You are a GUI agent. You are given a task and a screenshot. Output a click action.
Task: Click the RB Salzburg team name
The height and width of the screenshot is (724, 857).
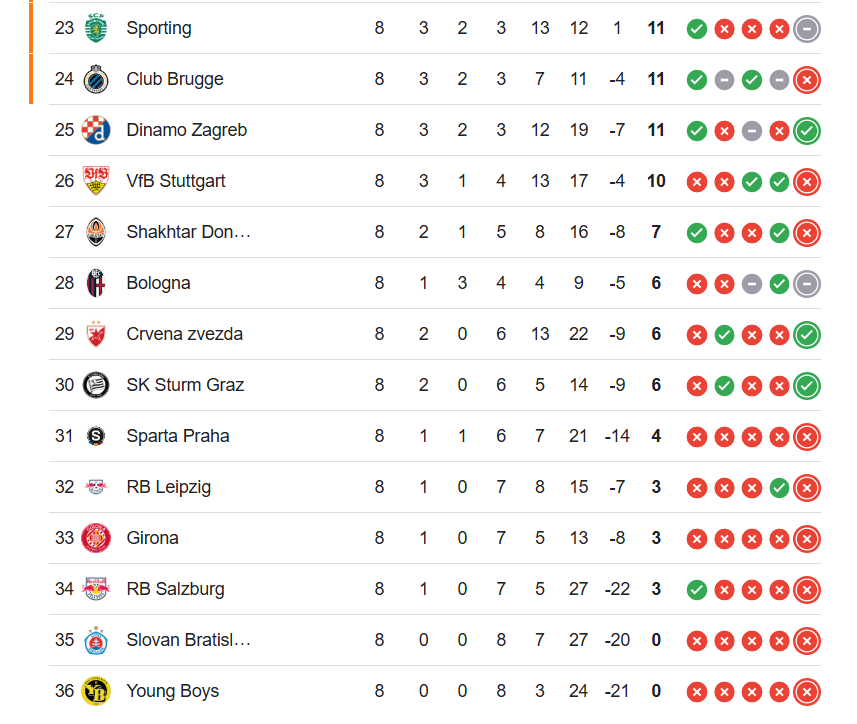point(175,589)
